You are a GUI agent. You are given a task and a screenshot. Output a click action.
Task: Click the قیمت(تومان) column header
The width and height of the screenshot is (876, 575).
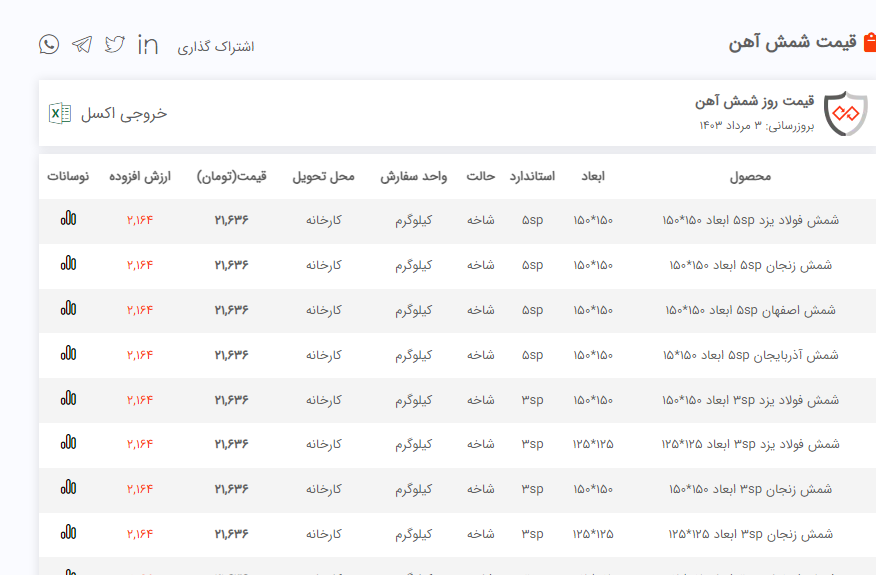pos(232,177)
